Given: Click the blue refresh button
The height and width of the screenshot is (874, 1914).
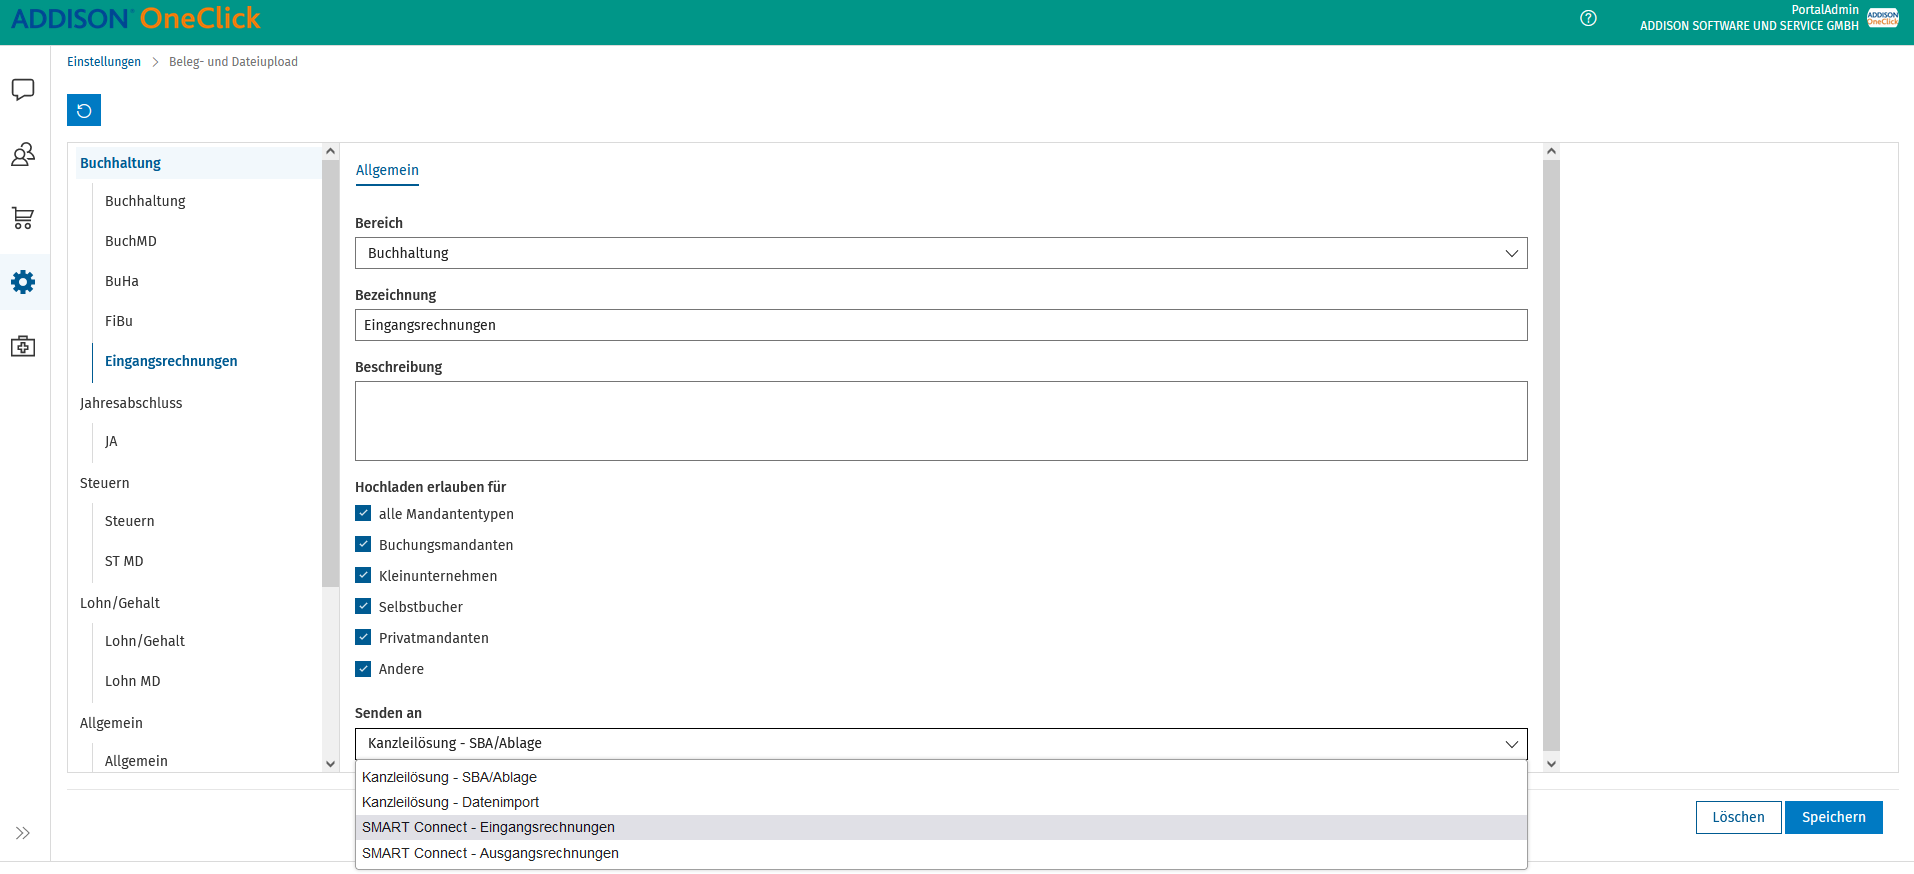Looking at the screenshot, I should pyautogui.click(x=84, y=110).
